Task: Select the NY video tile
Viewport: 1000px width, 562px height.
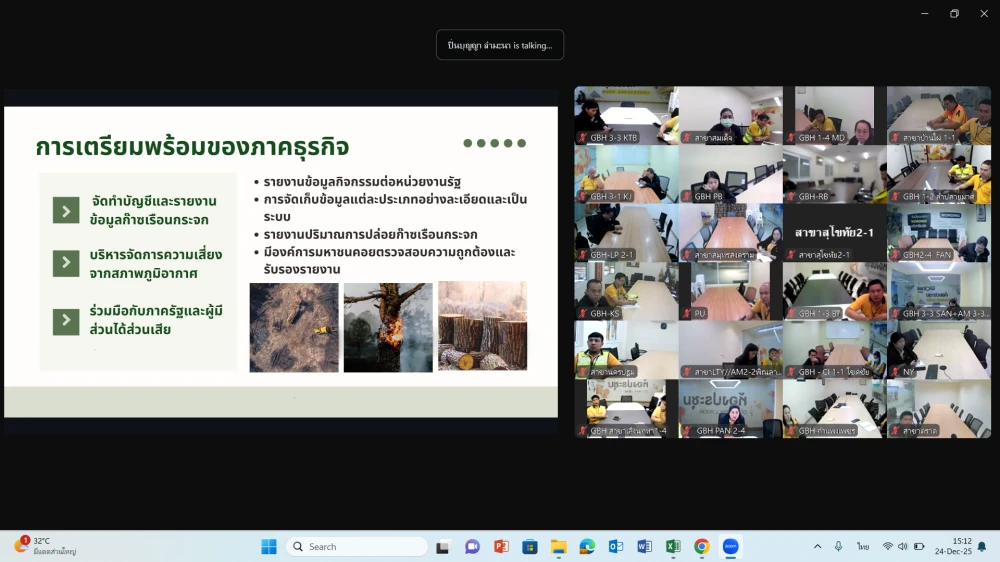Action: pos(939,350)
